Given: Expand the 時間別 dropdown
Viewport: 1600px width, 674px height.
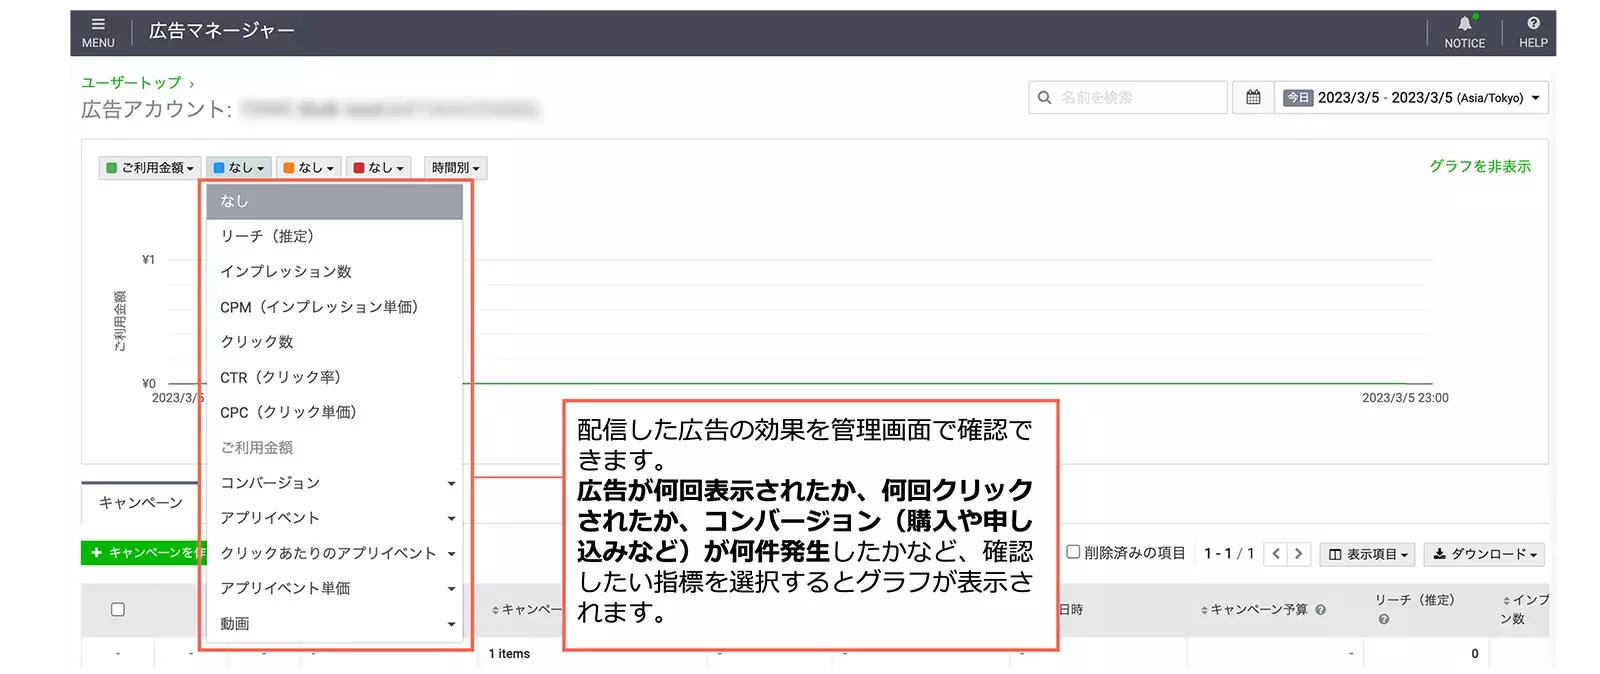Looking at the screenshot, I should [455, 168].
